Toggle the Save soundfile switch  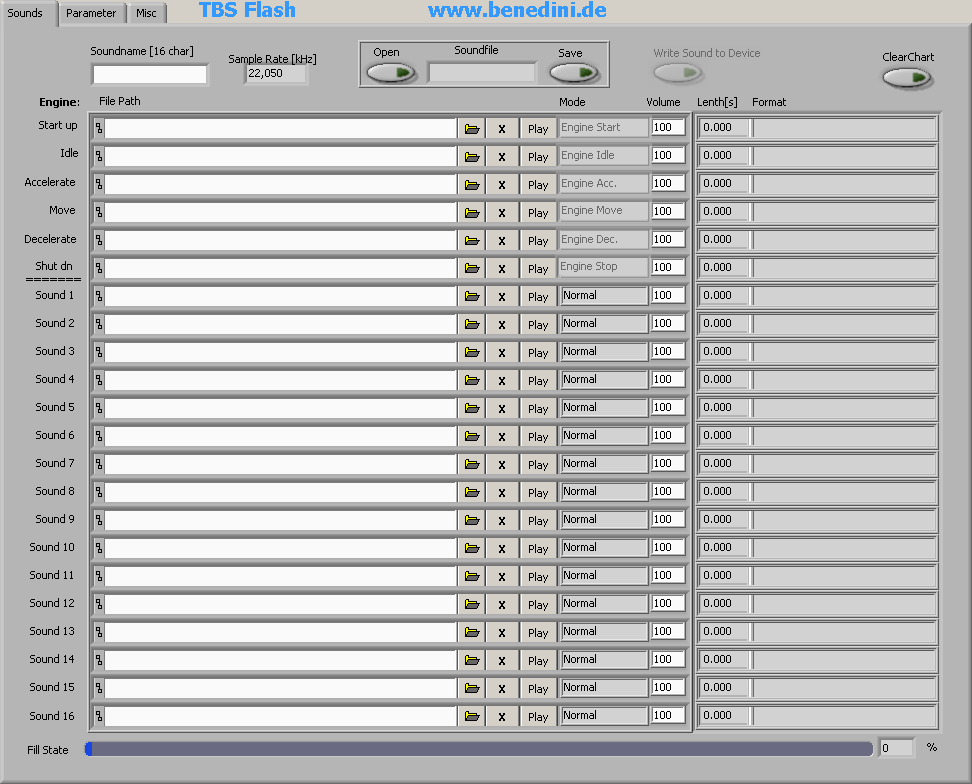pyautogui.click(x=574, y=73)
